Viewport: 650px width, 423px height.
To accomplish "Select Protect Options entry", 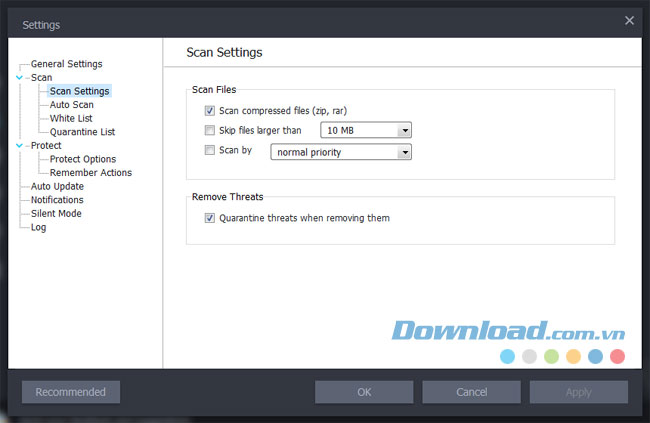I will coord(83,159).
